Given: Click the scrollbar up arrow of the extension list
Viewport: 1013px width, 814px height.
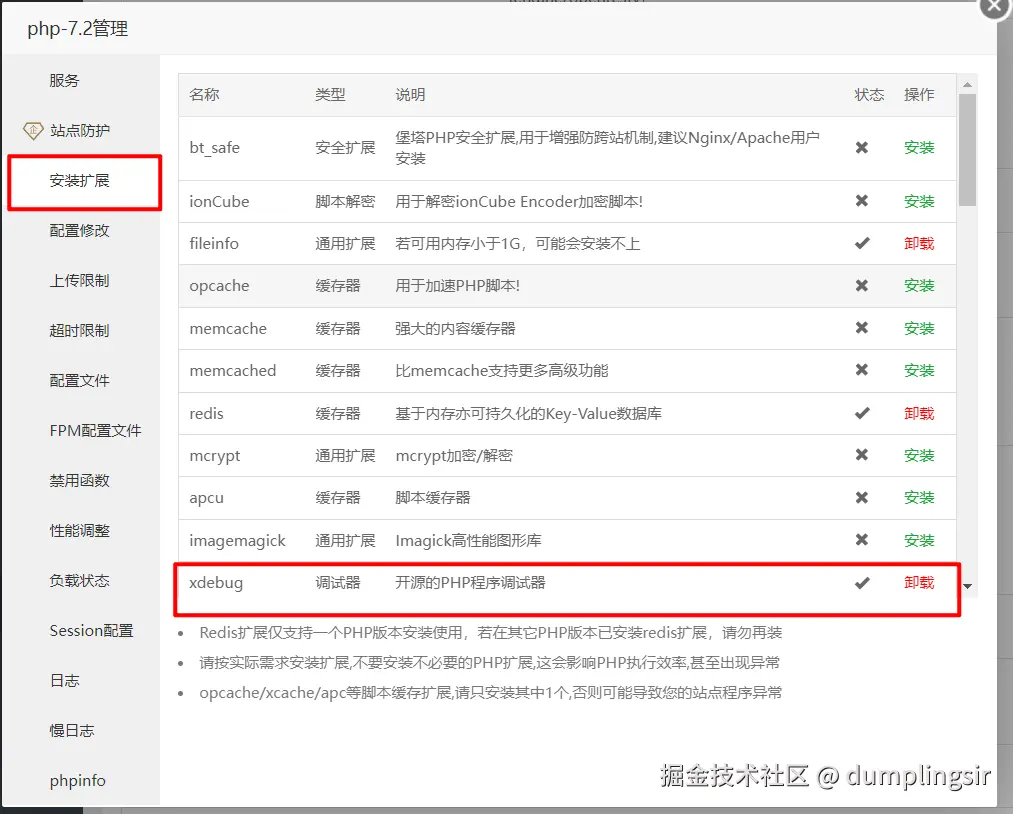Looking at the screenshot, I should (x=967, y=85).
